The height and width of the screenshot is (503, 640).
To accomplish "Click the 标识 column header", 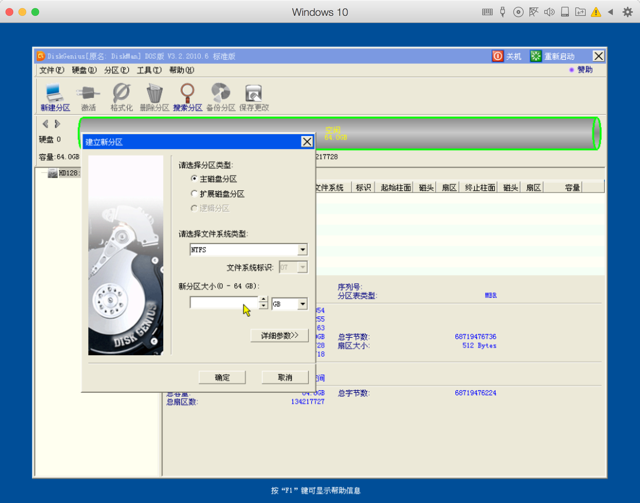I will (363, 187).
